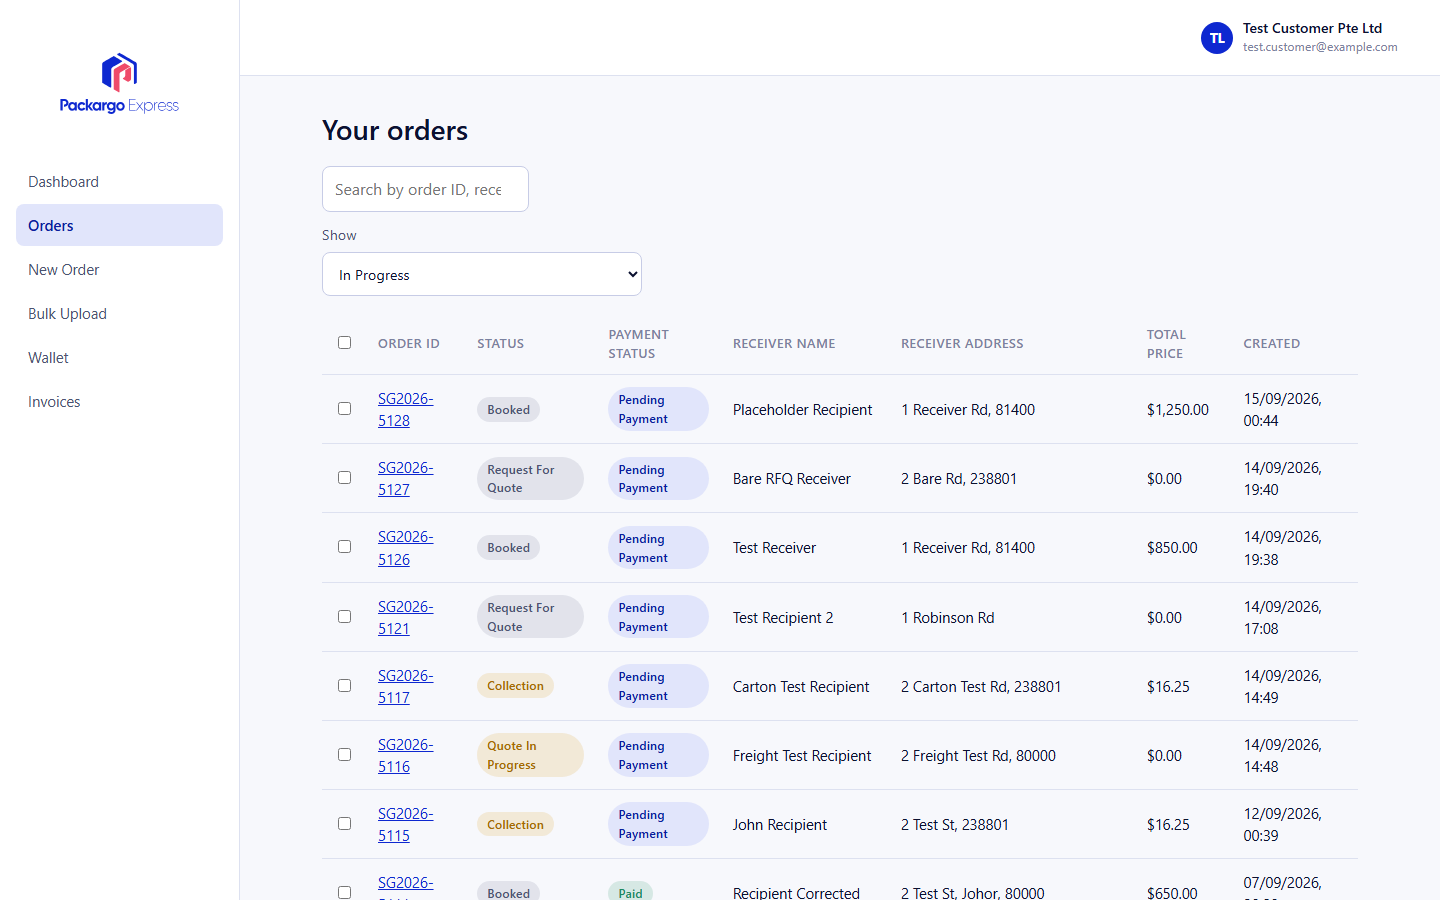Image resolution: width=1440 pixels, height=900 pixels.
Task: Click the CREATED column header
Action: point(1272,343)
